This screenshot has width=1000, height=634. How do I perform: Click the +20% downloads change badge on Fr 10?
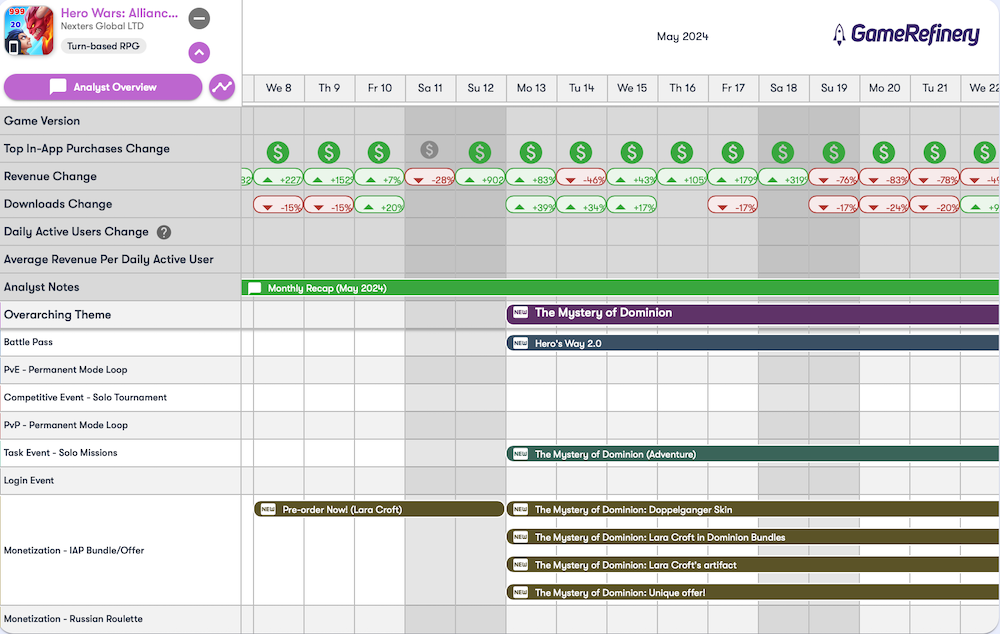[x=379, y=205]
